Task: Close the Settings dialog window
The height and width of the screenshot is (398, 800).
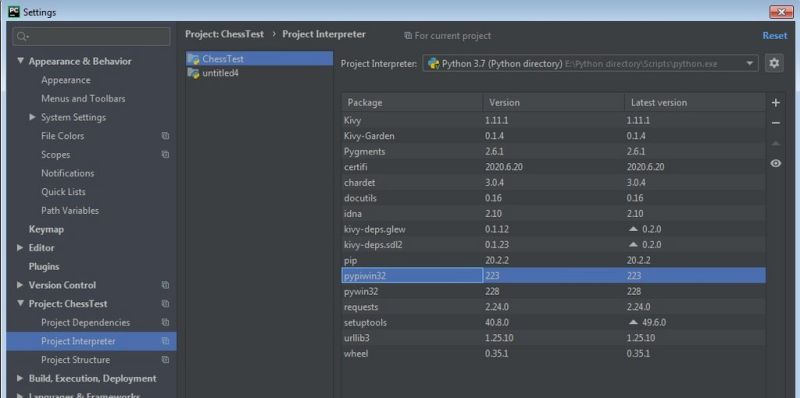Action: point(781,11)
